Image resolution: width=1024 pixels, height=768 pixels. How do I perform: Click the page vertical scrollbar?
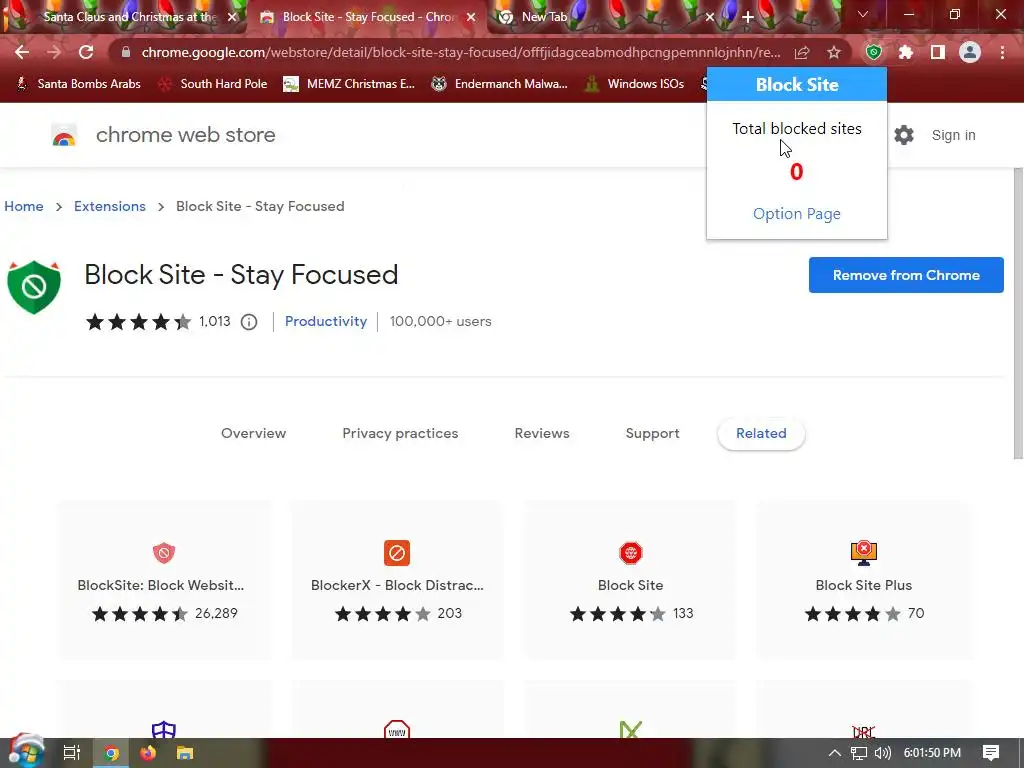[x=1018, y=313]
